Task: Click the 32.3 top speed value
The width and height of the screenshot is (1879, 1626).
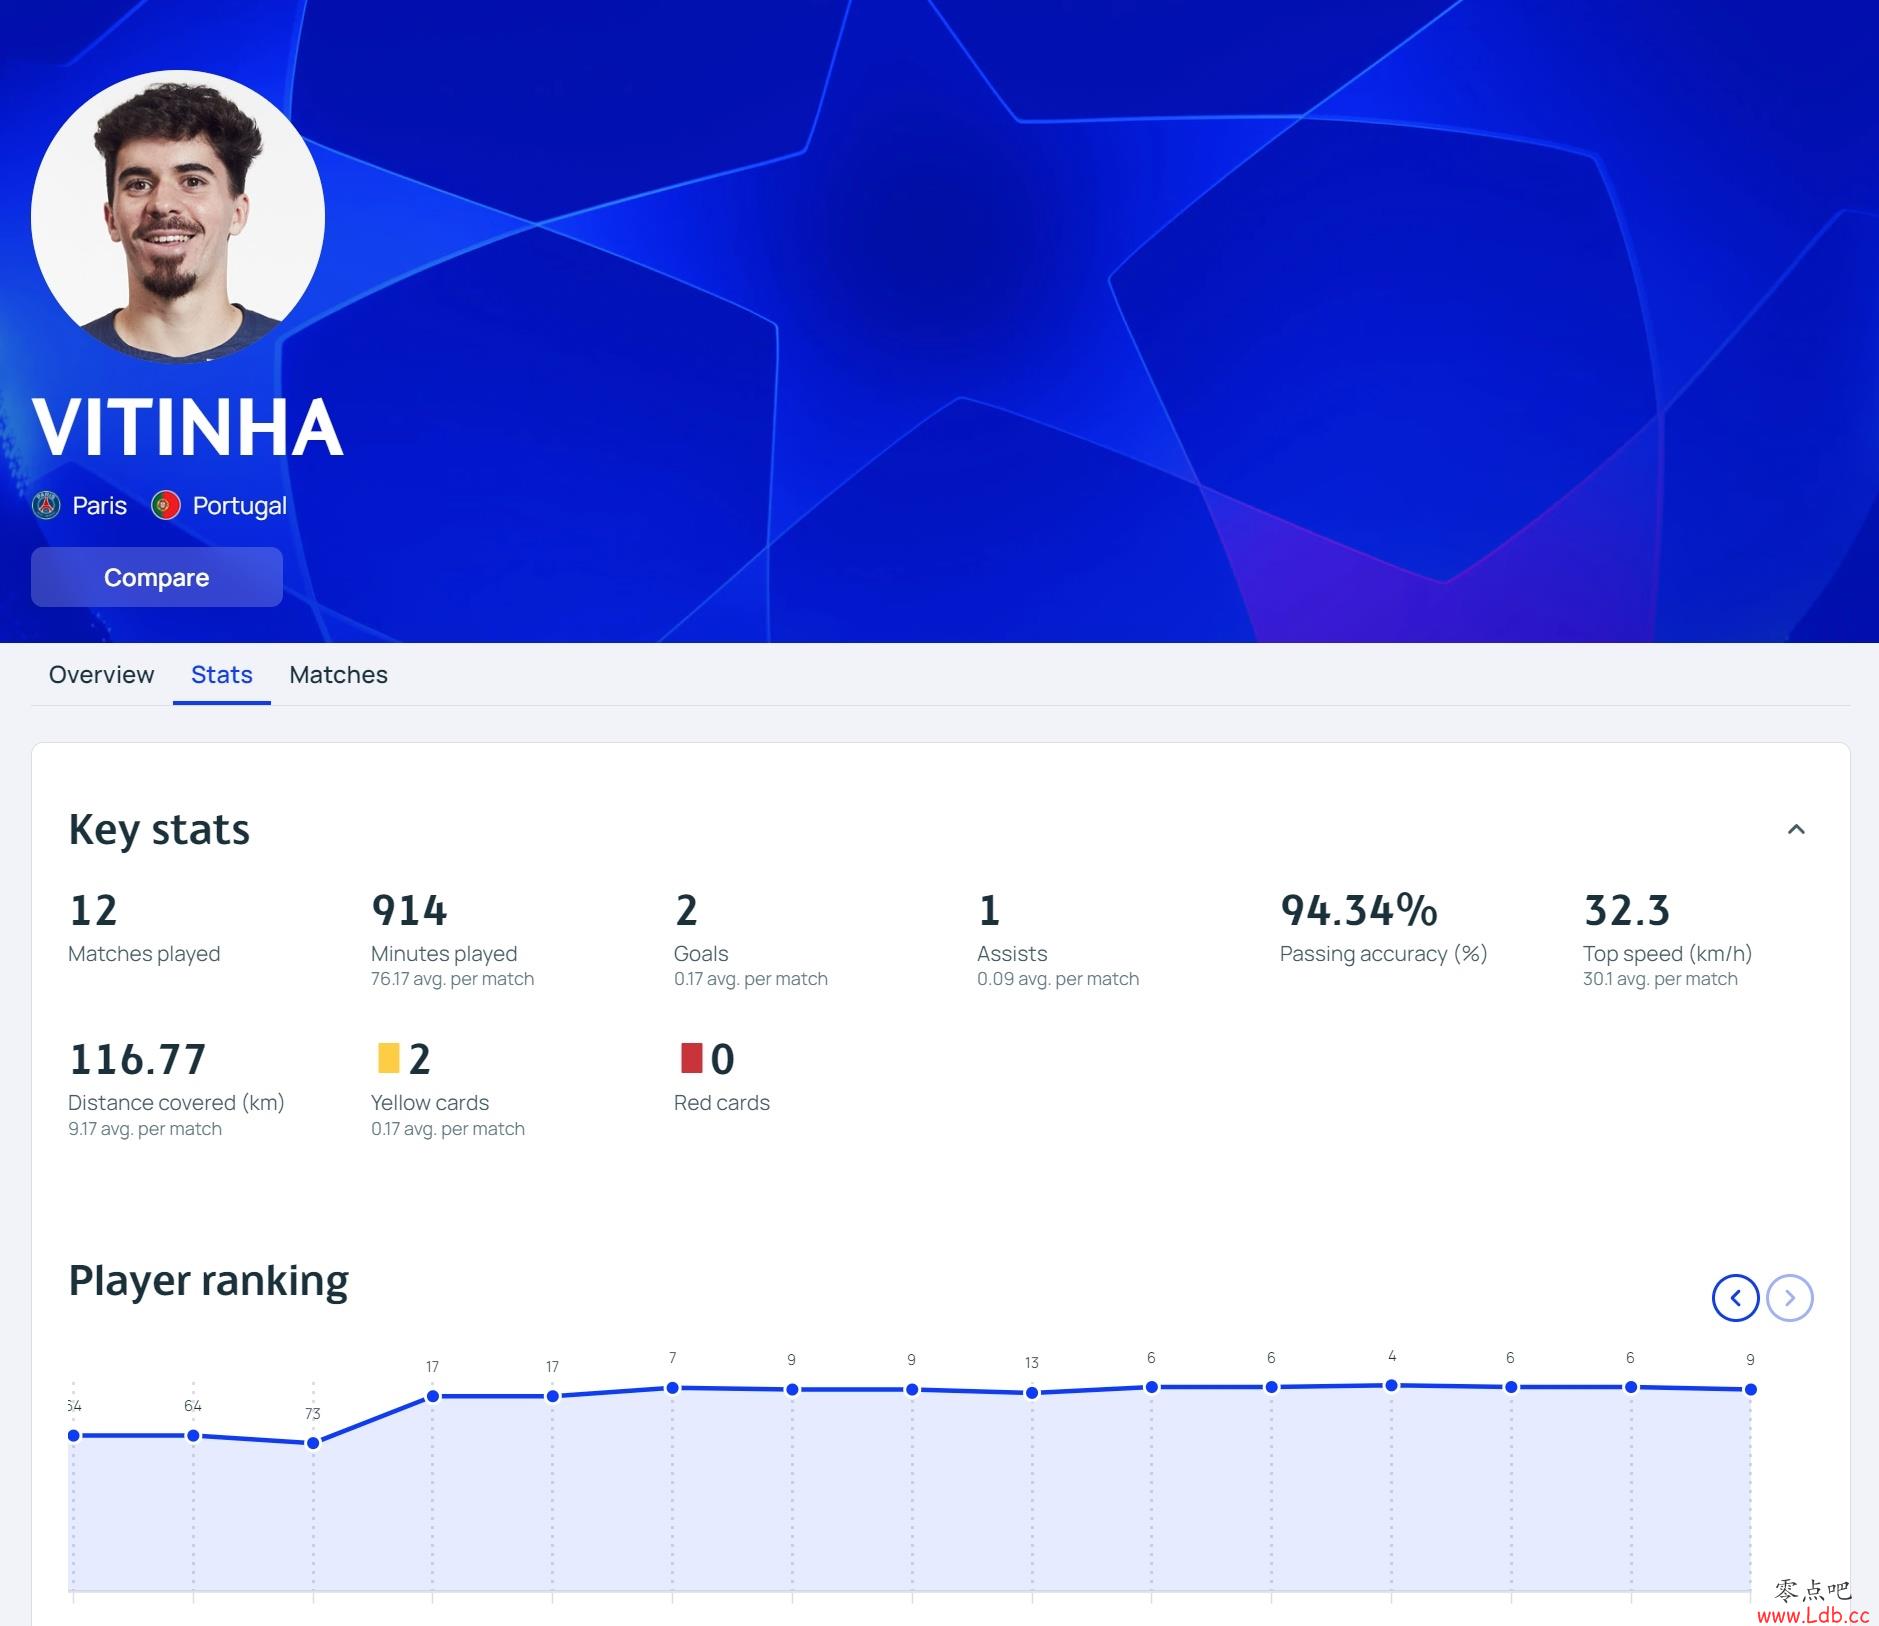Action: 1627,911
